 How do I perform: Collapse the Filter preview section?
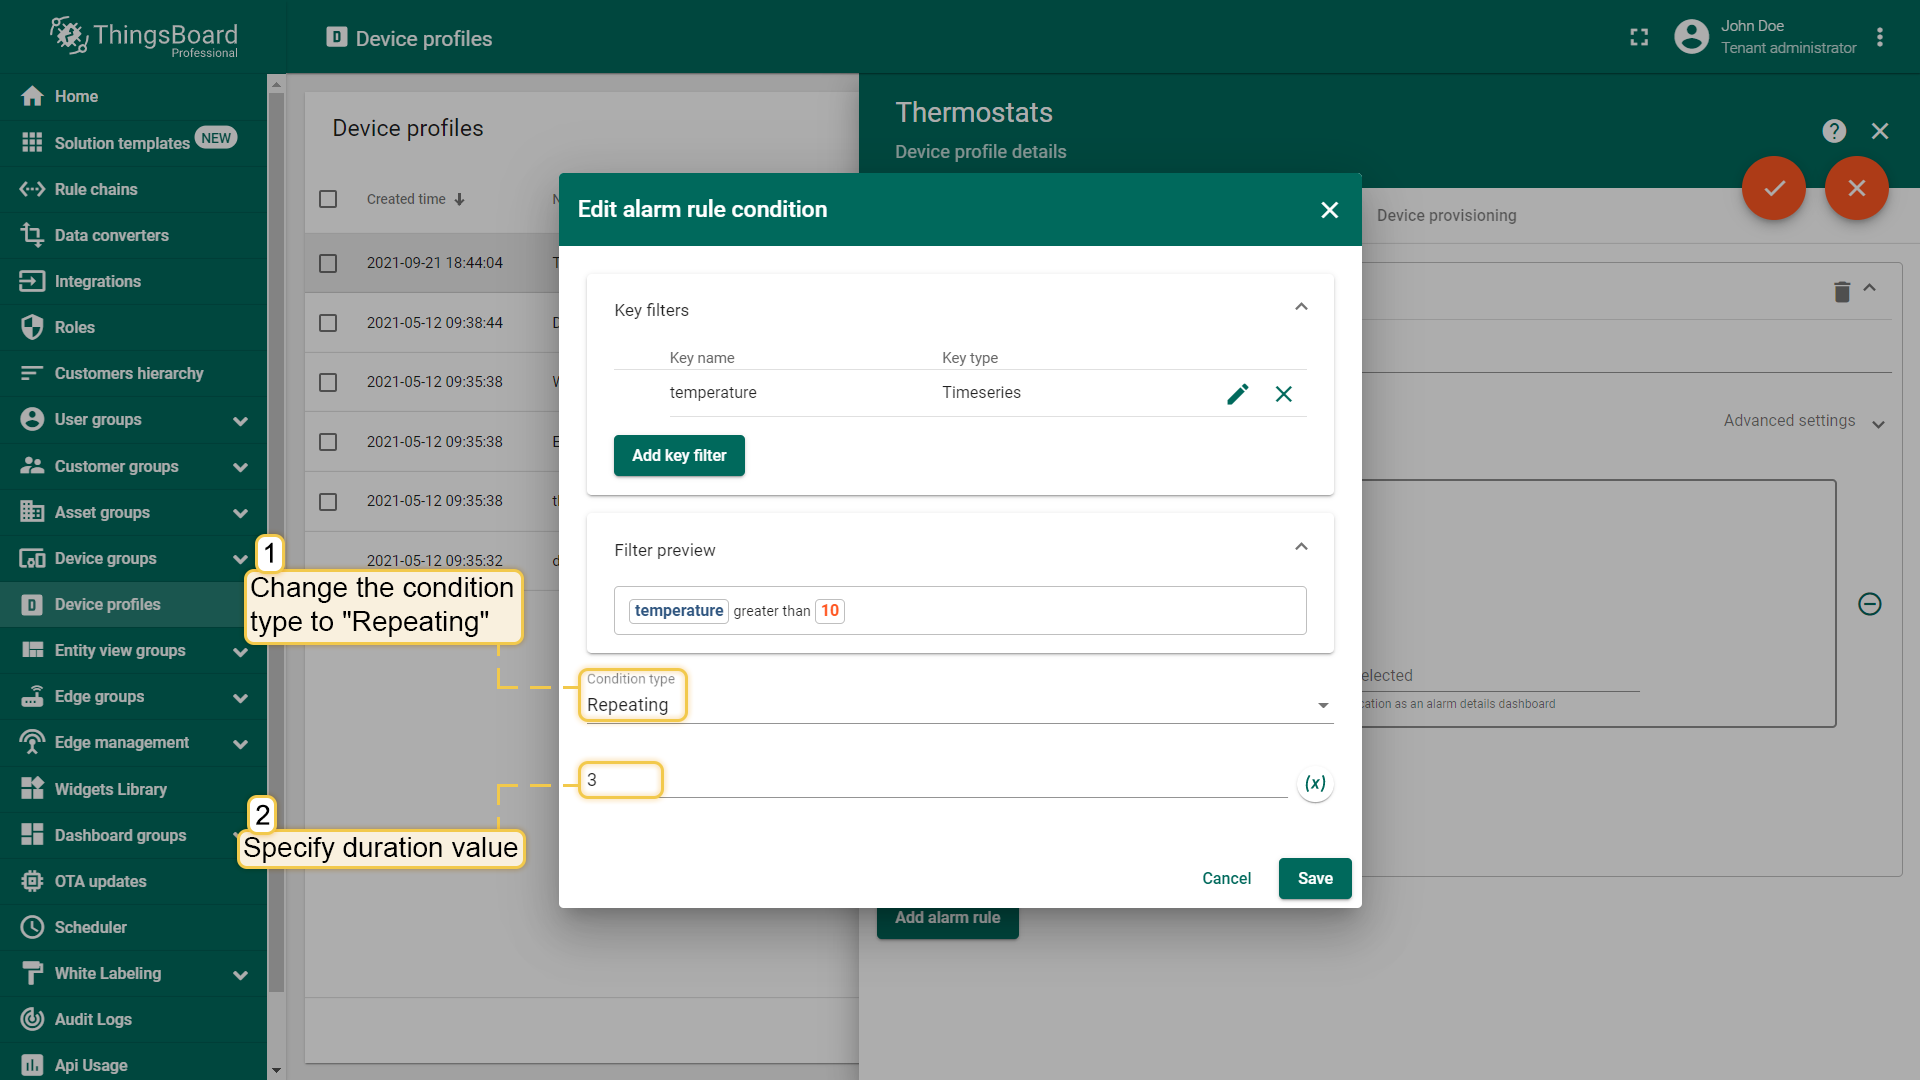[1301, 547]
